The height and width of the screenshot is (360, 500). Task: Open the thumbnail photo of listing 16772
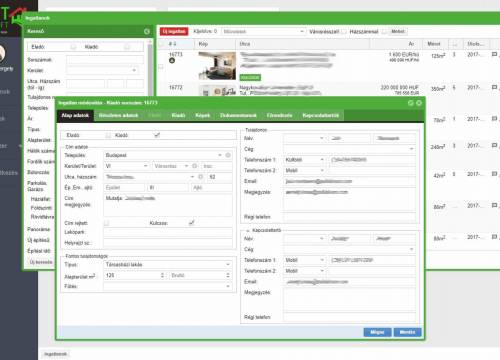[217, 90]
